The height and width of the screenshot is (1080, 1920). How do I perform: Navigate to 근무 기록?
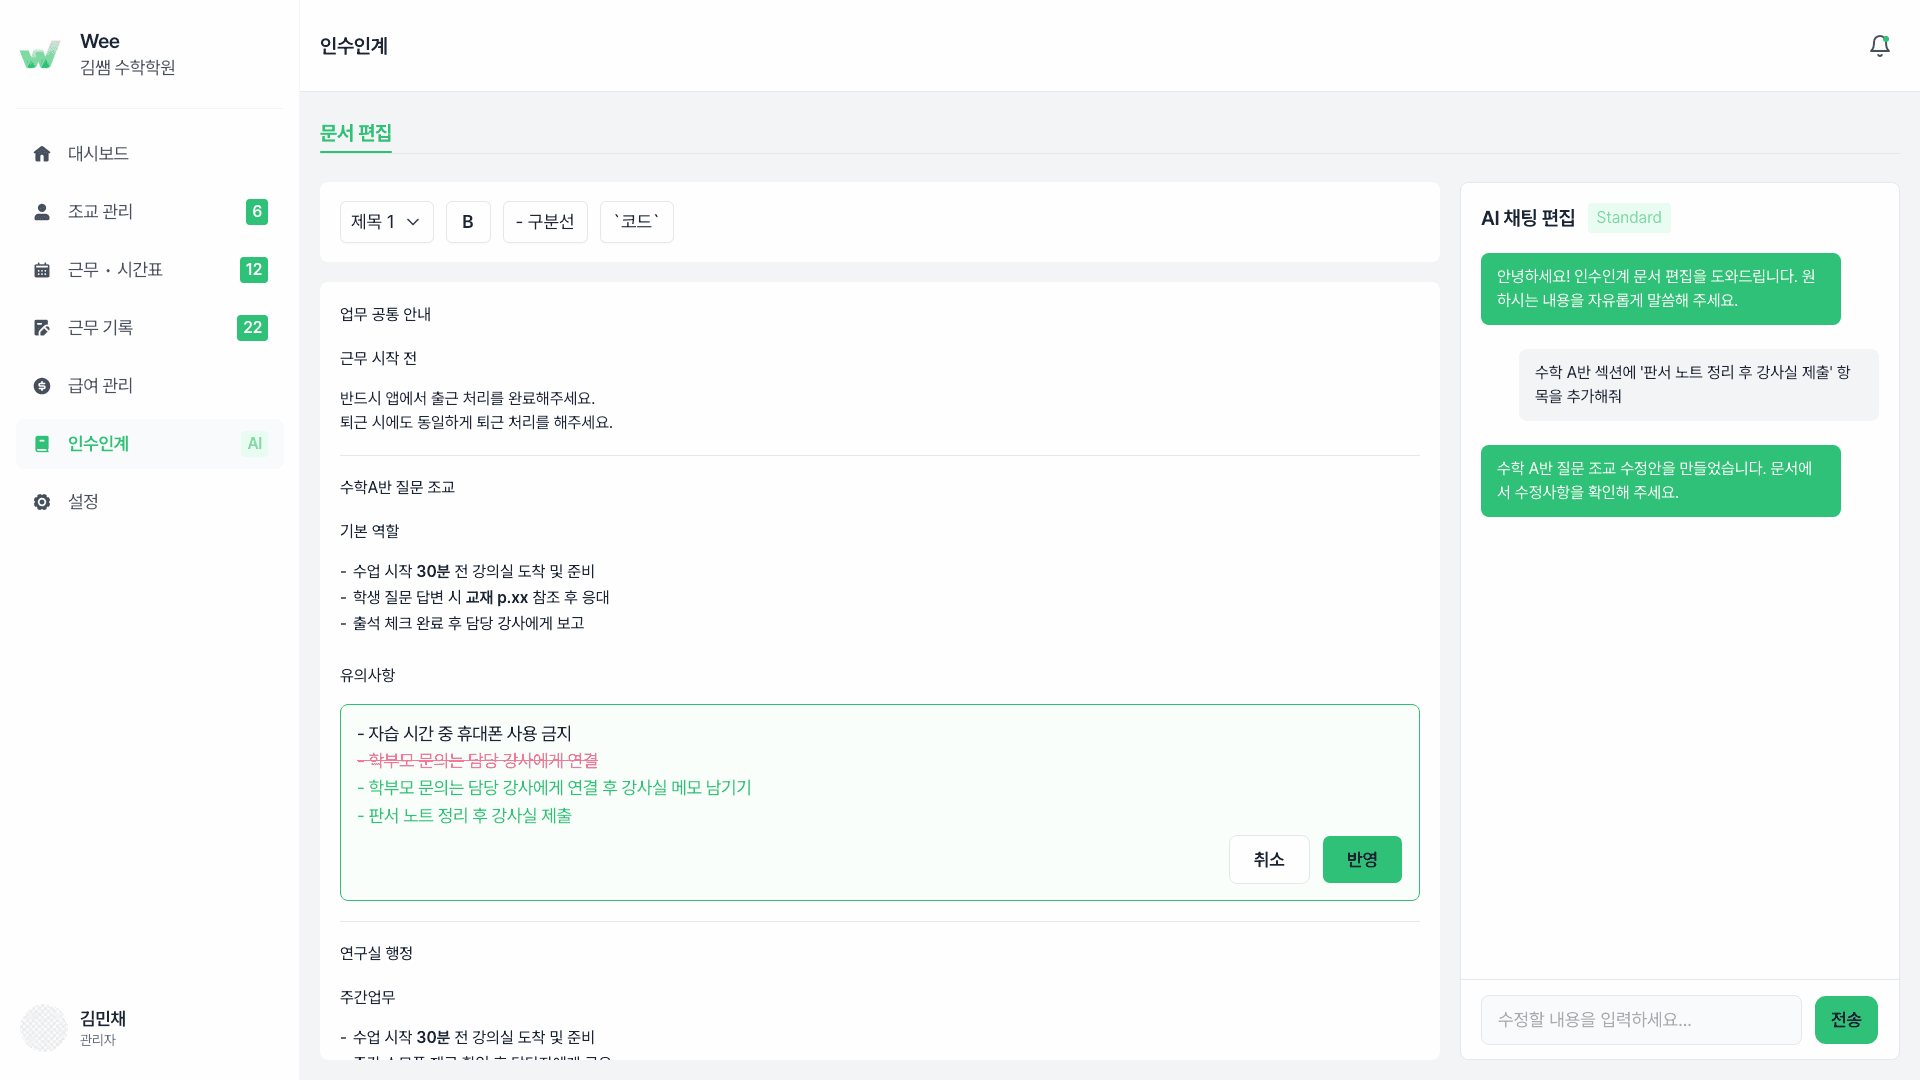pyautogui.click(x=150, y=328)
